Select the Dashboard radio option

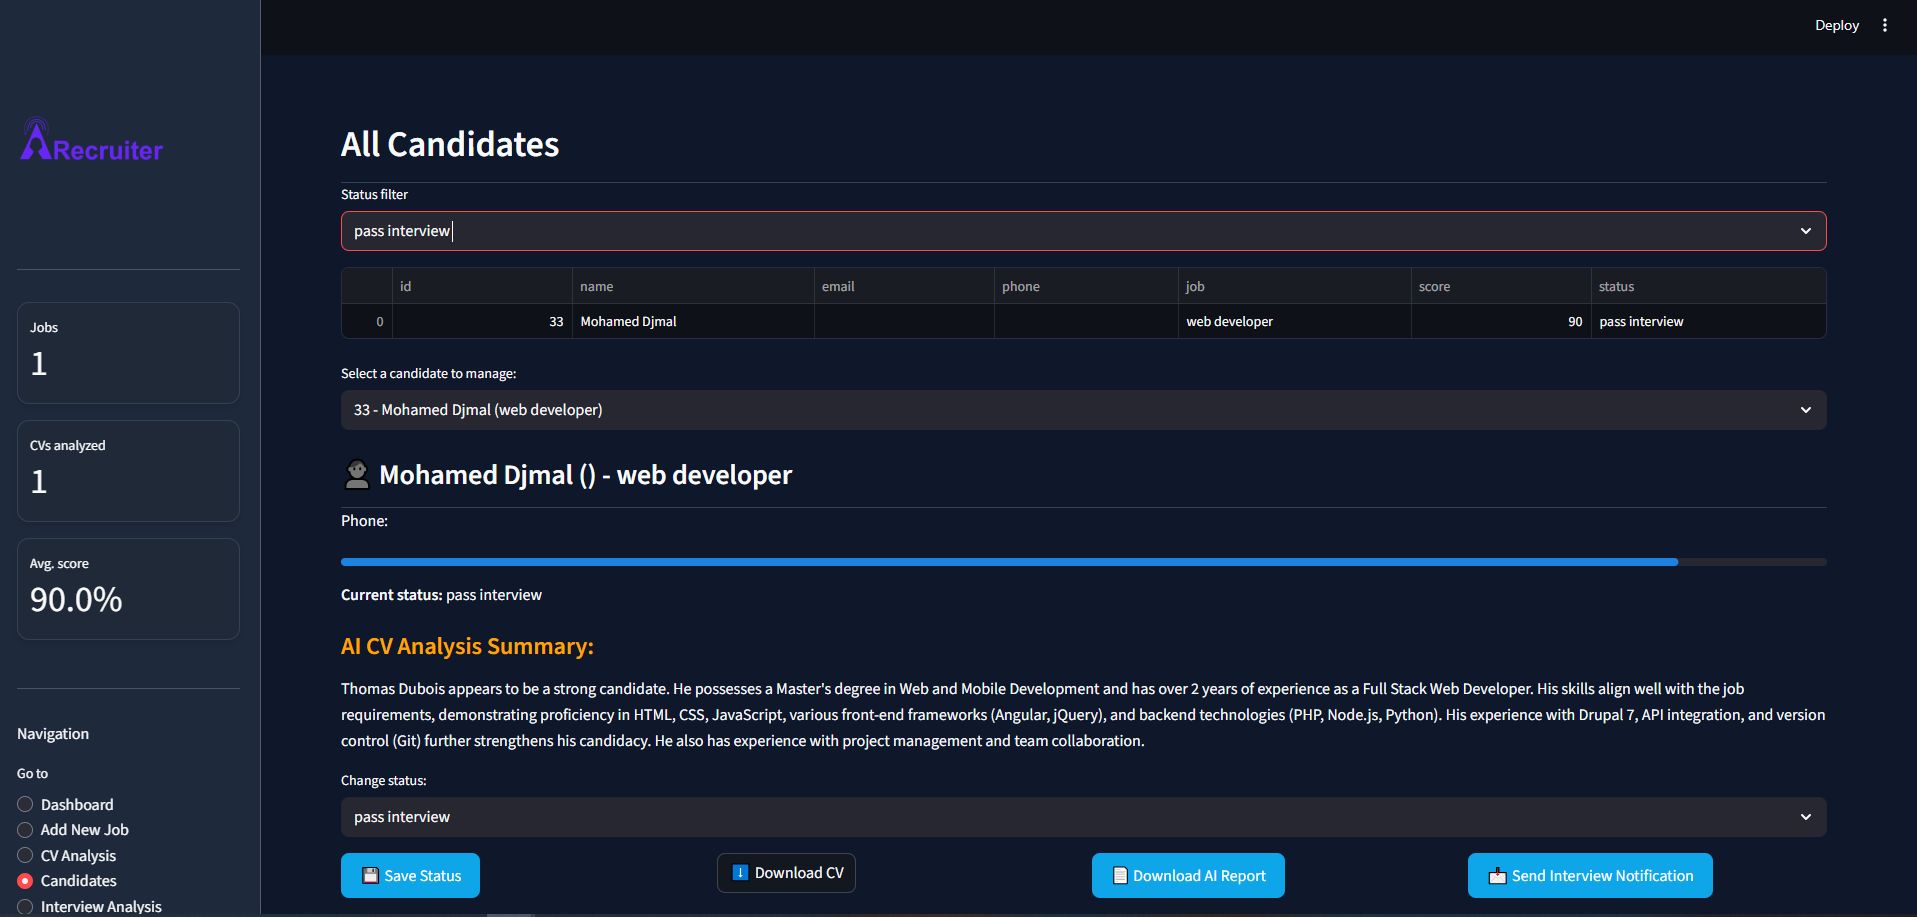coord(26,805)
